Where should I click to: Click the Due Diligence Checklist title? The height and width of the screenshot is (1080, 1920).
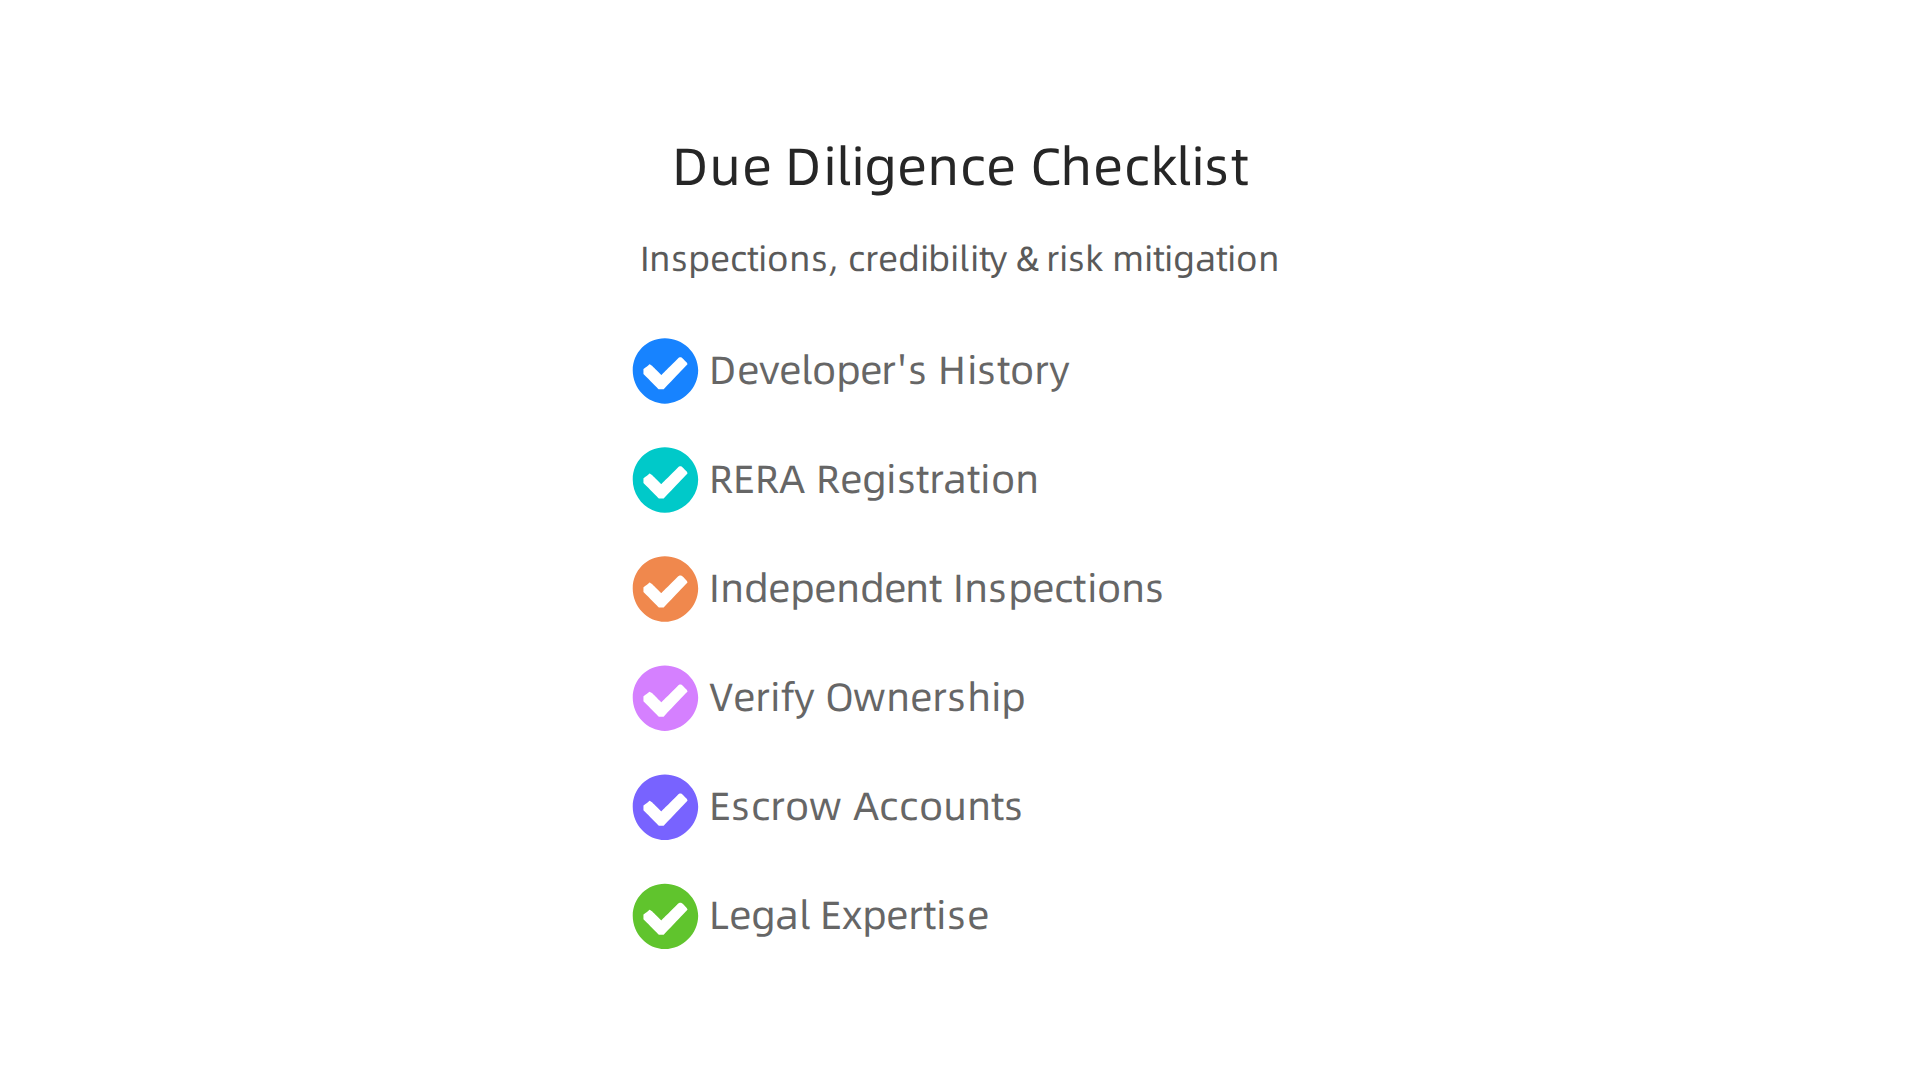tap(960, 167)
